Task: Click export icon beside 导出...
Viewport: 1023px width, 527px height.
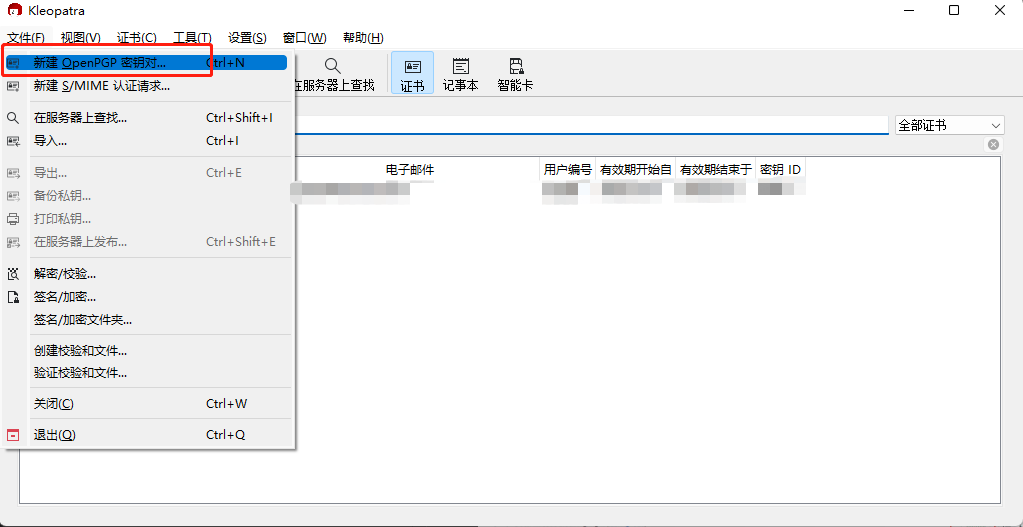Action: click(13, 173)
